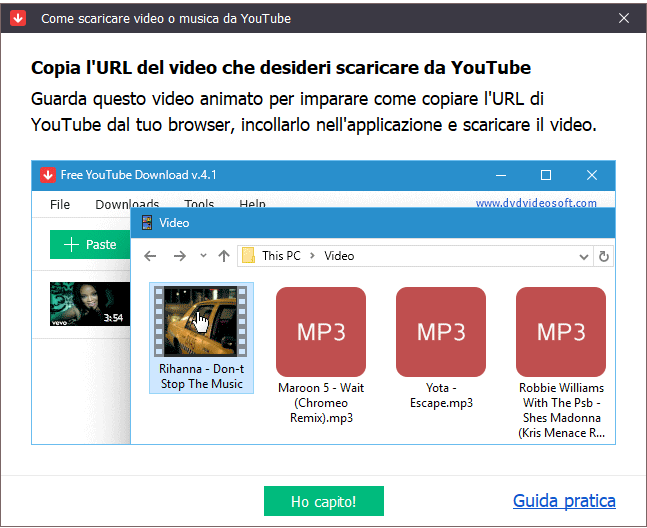
Task: Open the File menu in Free YouTube Download
Action: click(60, 204)
